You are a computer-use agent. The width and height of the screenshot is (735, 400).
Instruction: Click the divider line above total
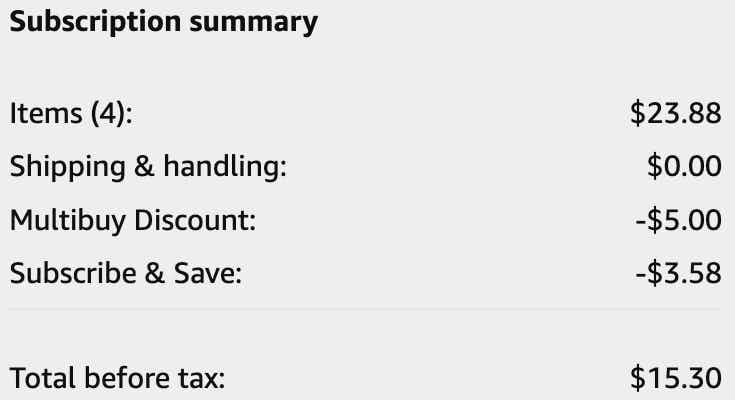tap(364, 309)
